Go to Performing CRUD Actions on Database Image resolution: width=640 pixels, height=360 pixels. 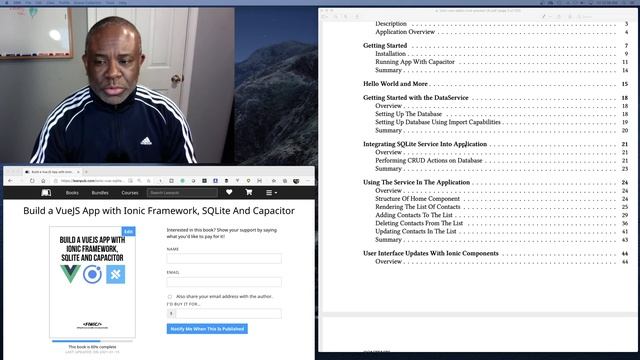pos(429,160)
